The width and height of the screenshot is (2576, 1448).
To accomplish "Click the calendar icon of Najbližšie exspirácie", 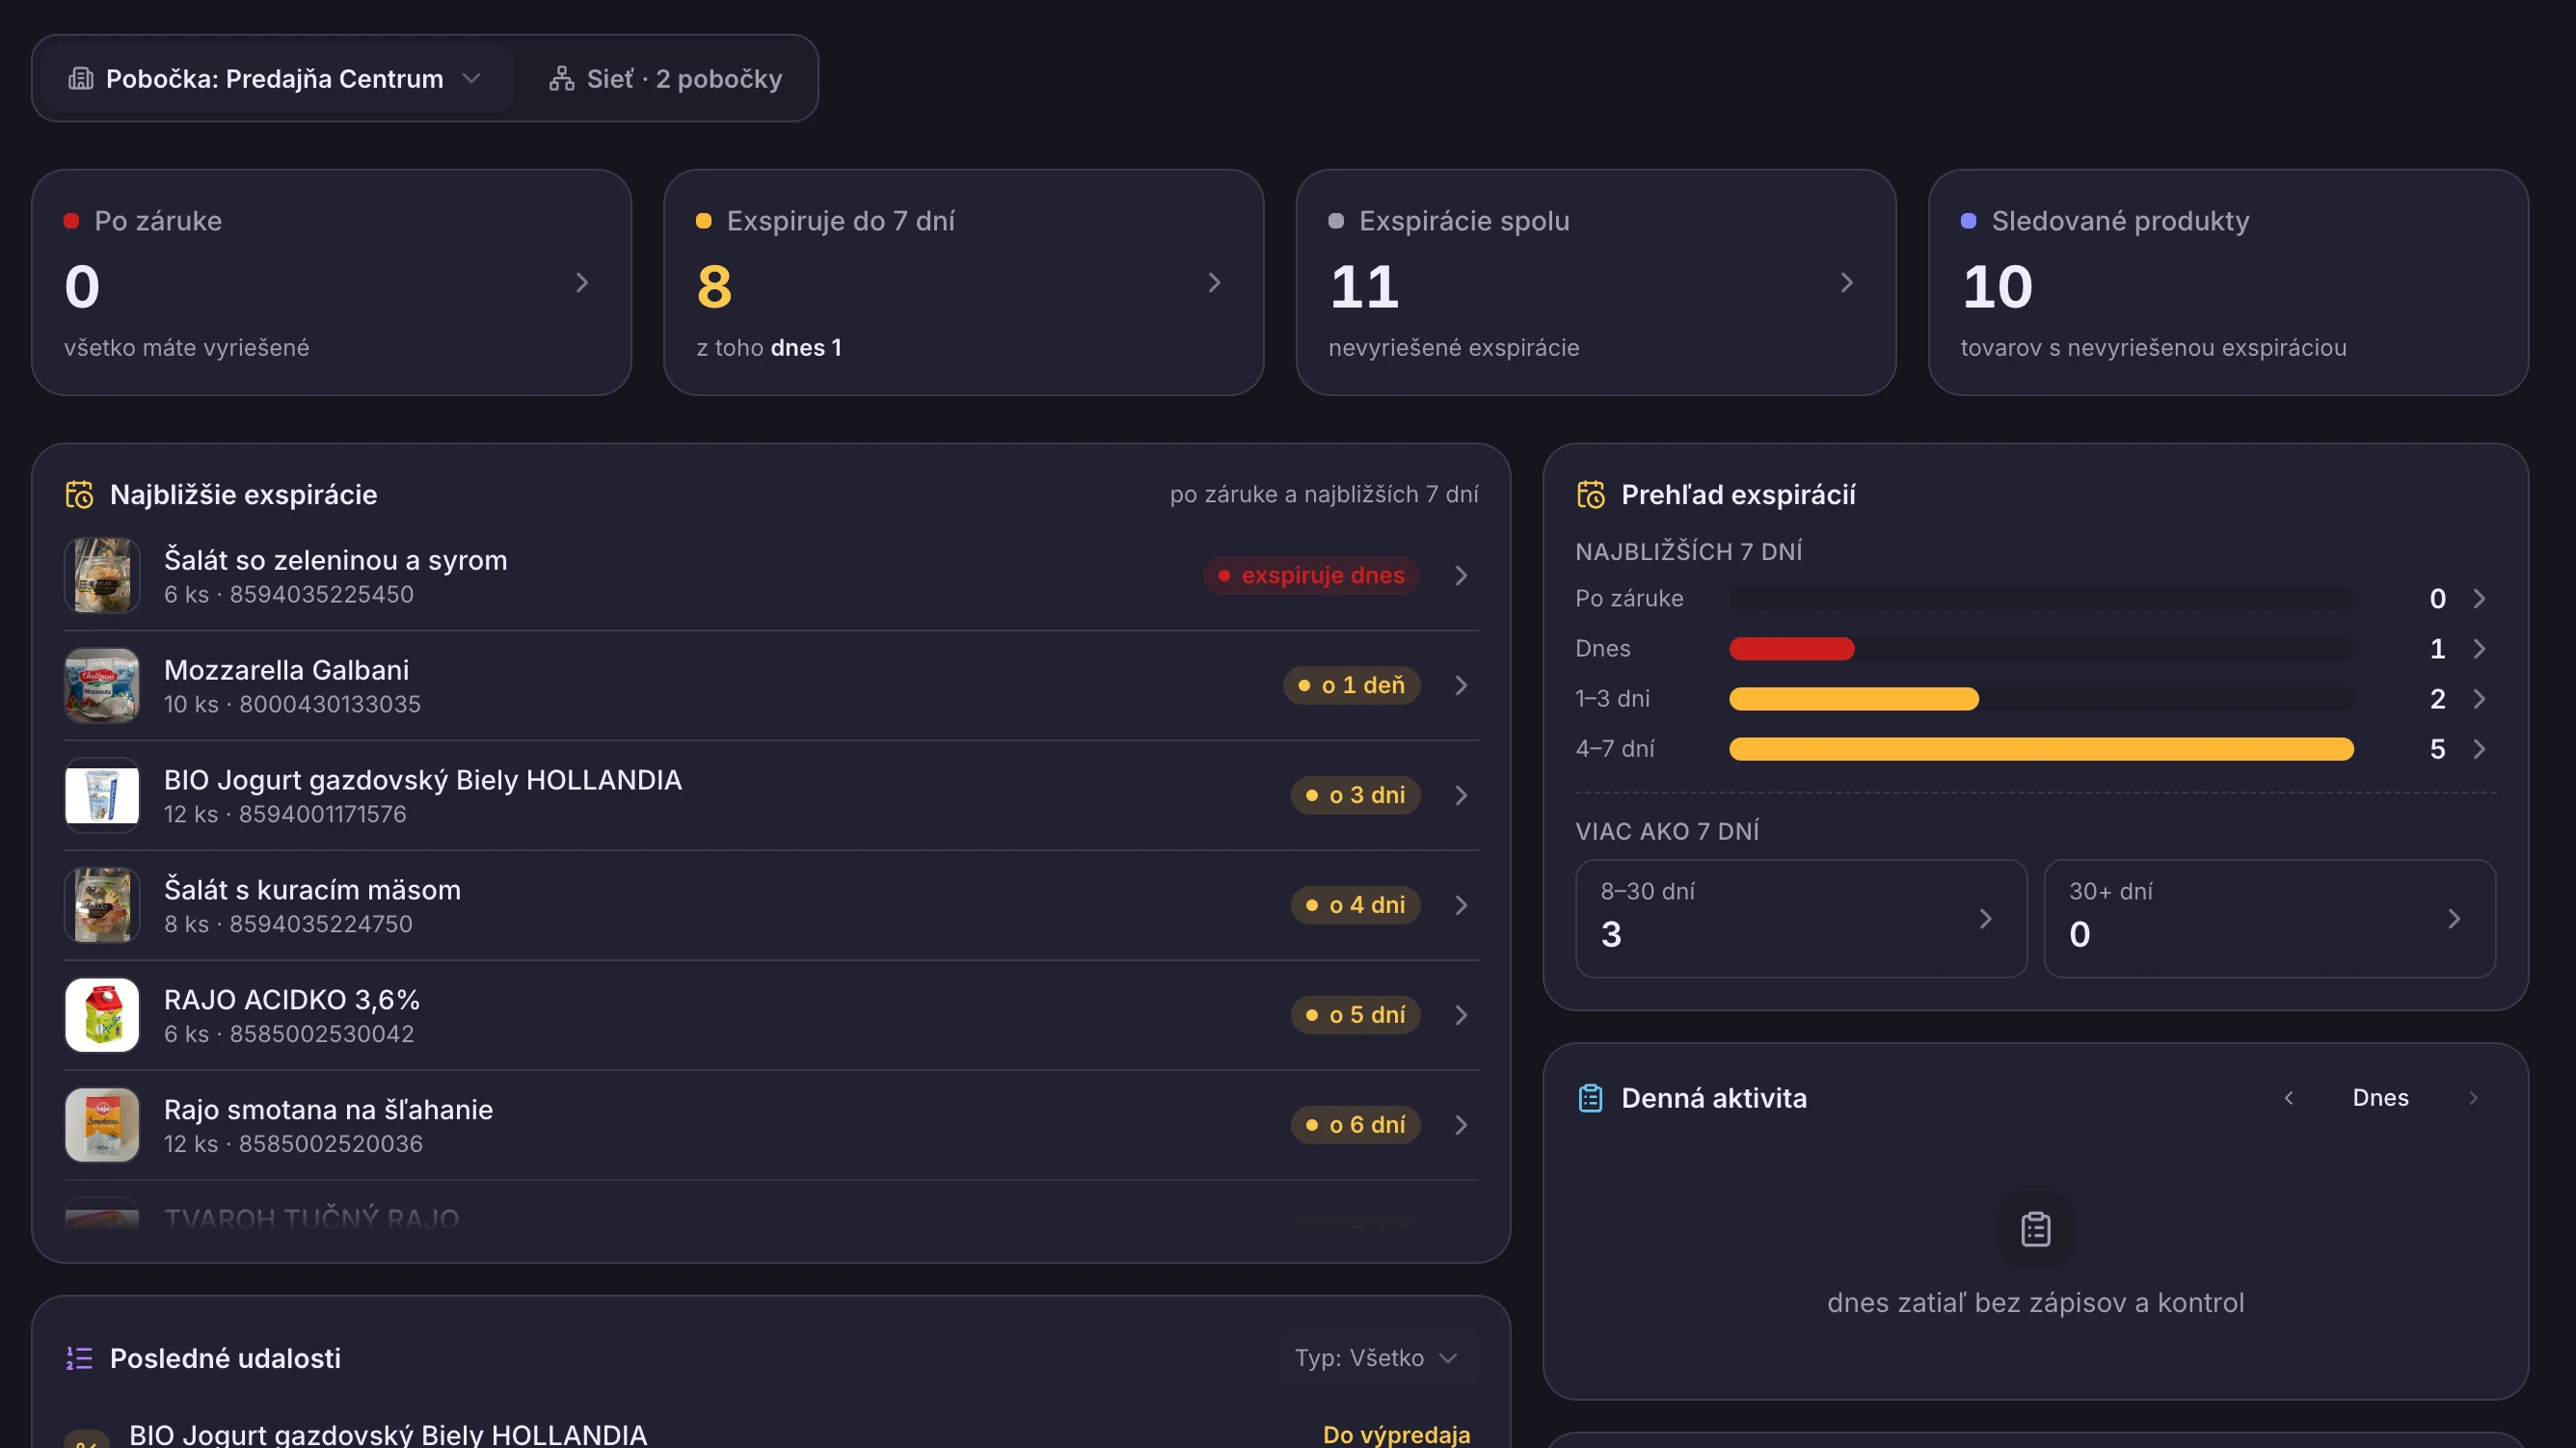I will (x=79, y=494).
